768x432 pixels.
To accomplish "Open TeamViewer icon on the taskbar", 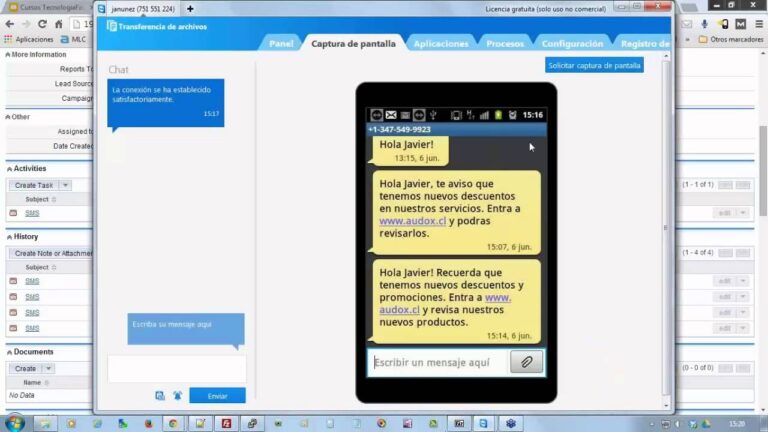I will pyautogui.click(x=483, y=423).
